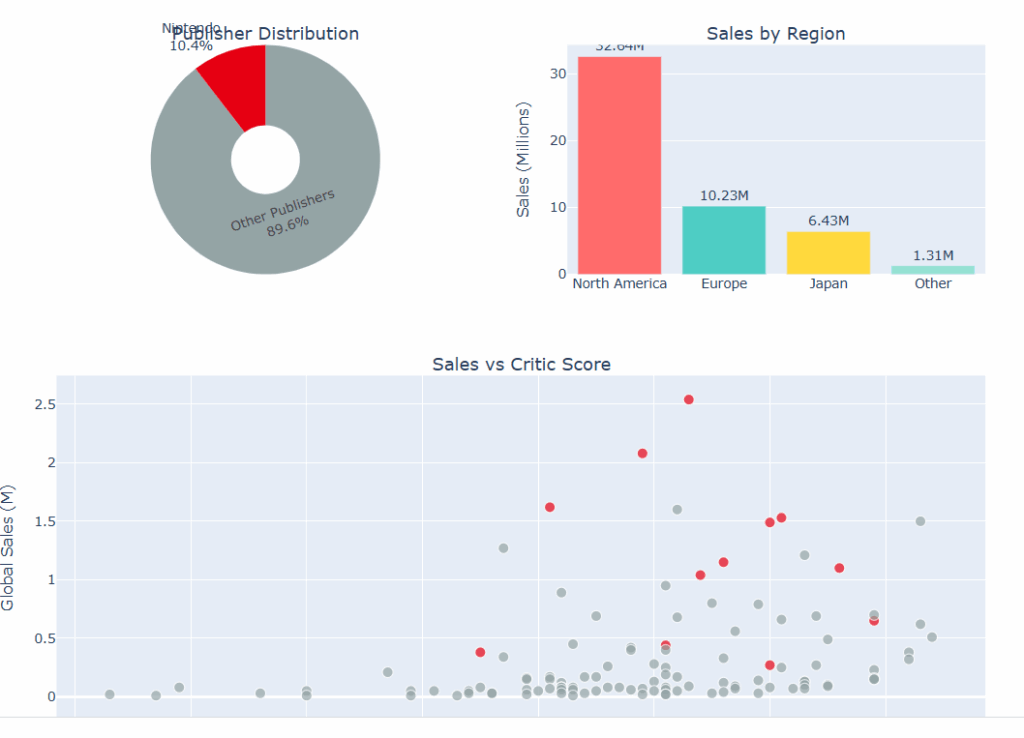1024x738 pixels.
Task: Click the yellow Japan sales bar
Action: point(828,253)
